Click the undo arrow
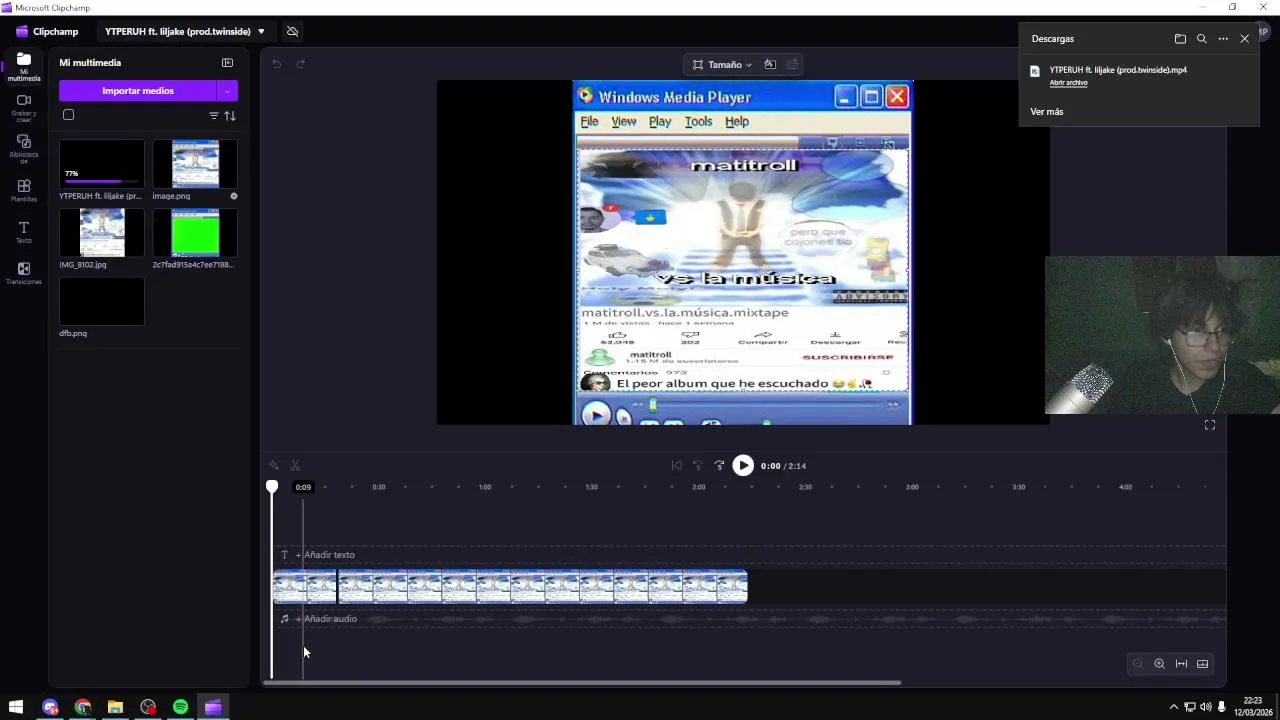 277,64
